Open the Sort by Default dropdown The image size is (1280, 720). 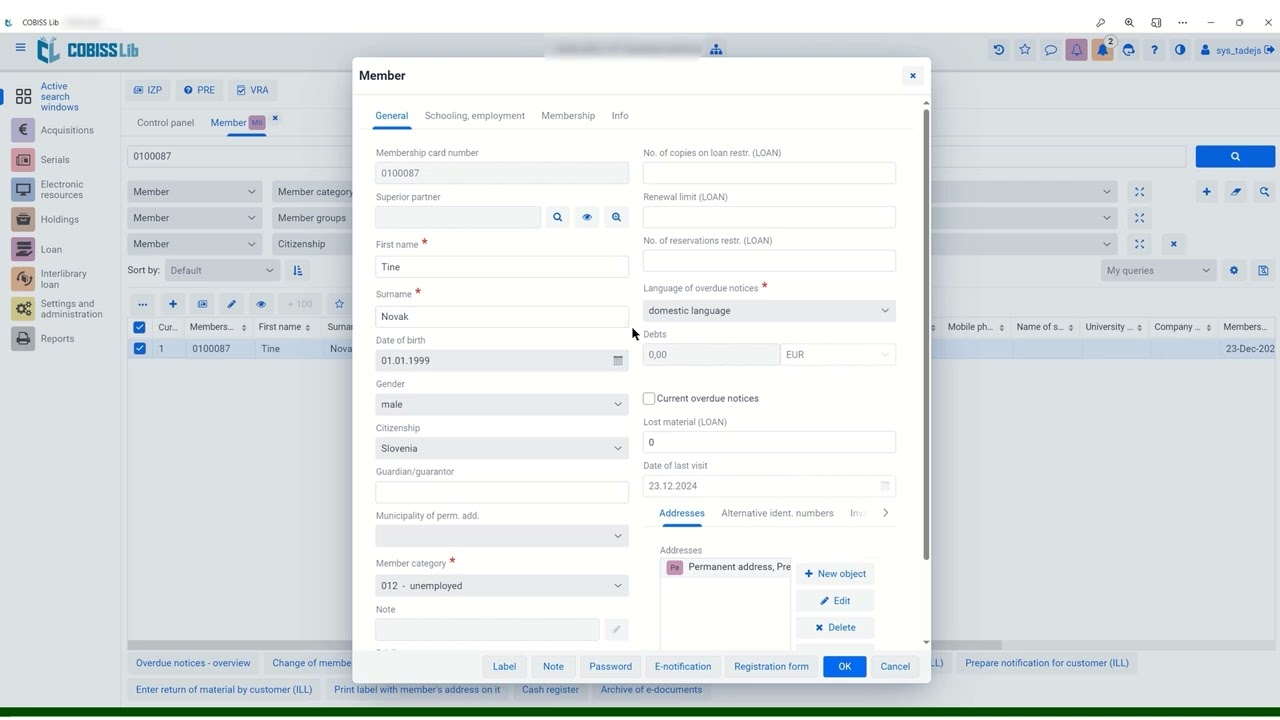click(x=221, y=270)
